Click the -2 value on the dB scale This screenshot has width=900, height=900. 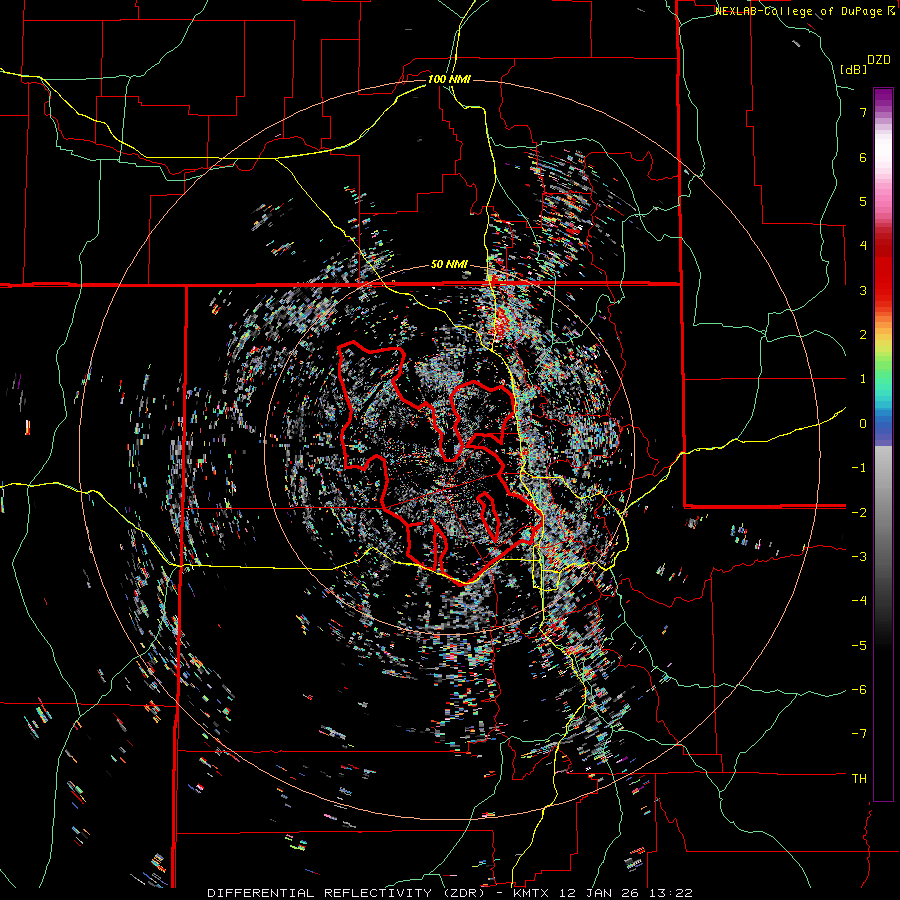coord(859,512)
